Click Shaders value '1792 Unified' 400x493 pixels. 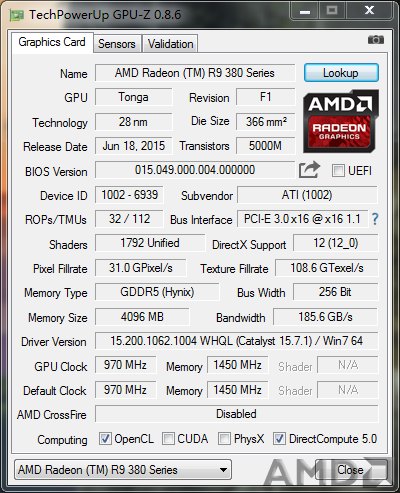150,243
